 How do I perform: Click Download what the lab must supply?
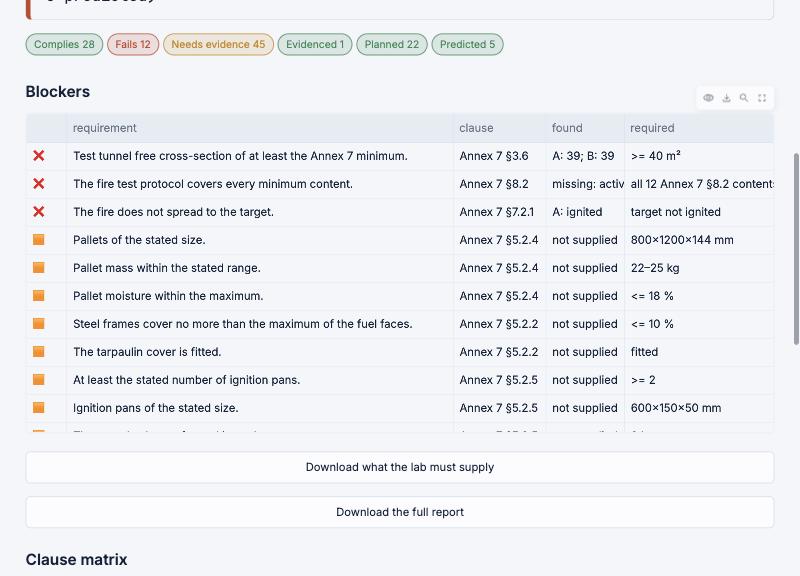399,467
